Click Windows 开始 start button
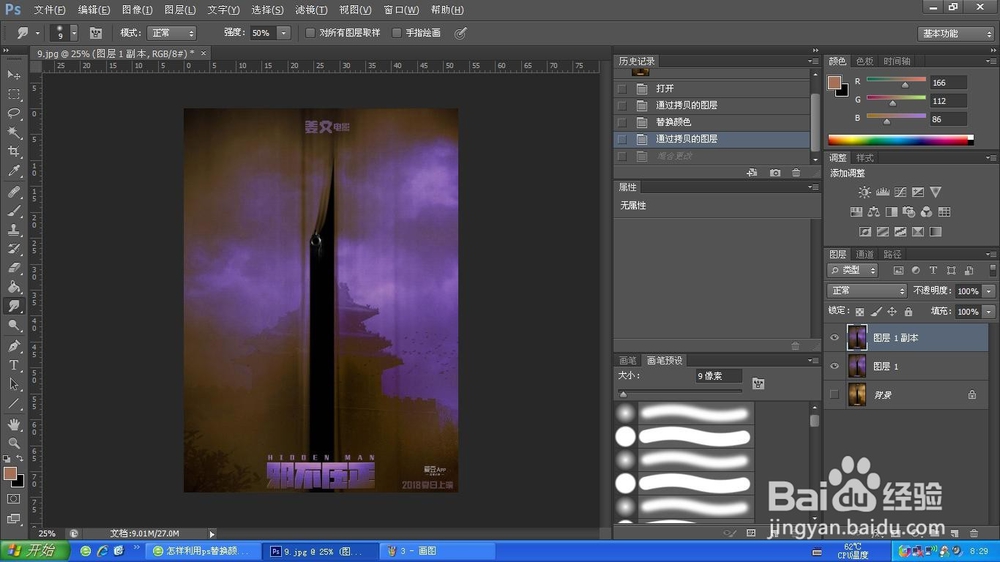Viewport: 1000px width, 562px height. [34, 551]
